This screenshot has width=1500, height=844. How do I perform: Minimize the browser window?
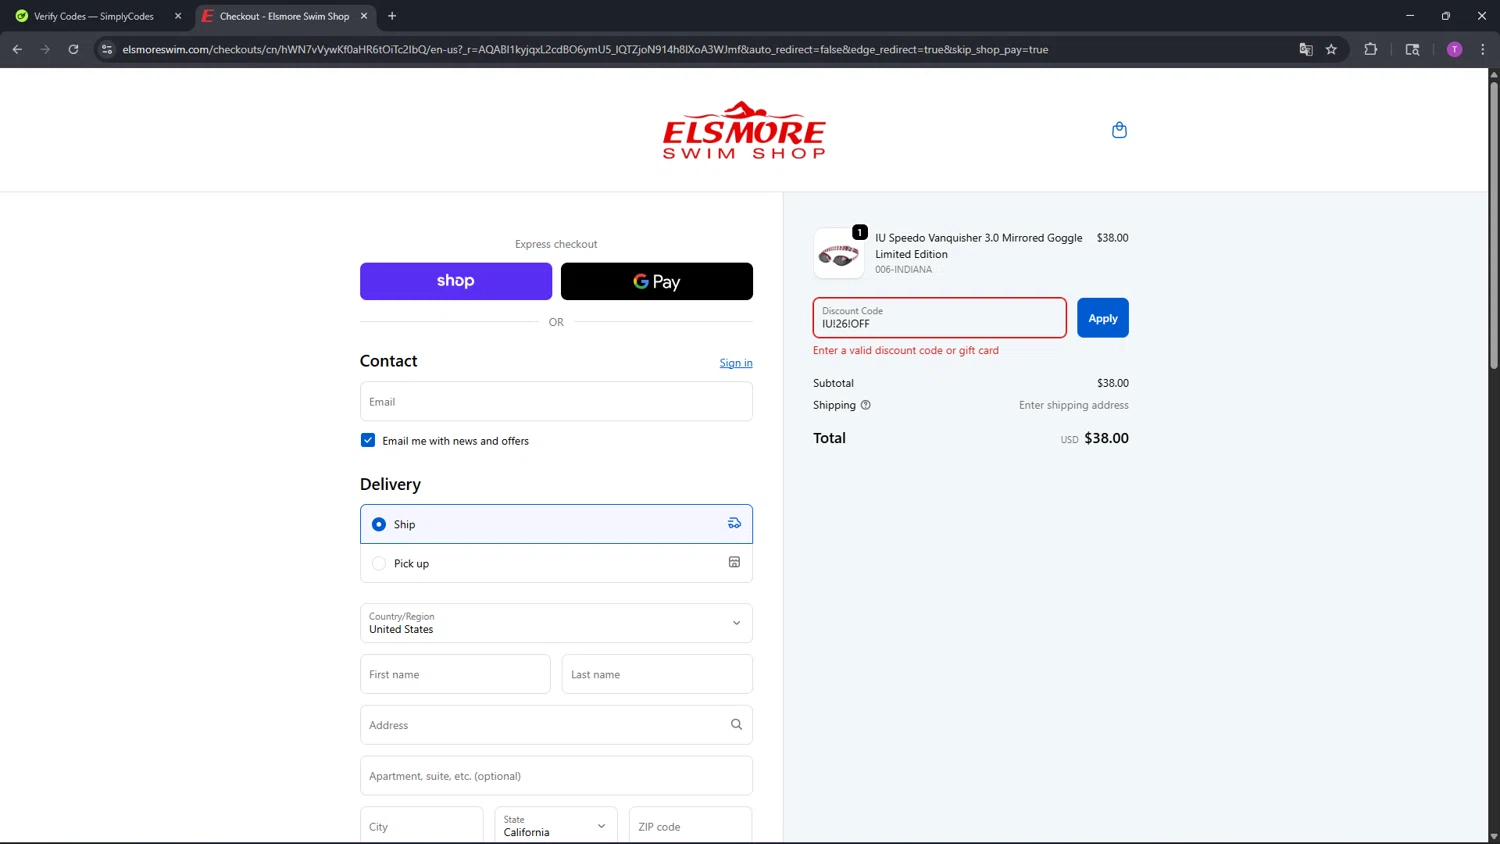coord(1410,16)
